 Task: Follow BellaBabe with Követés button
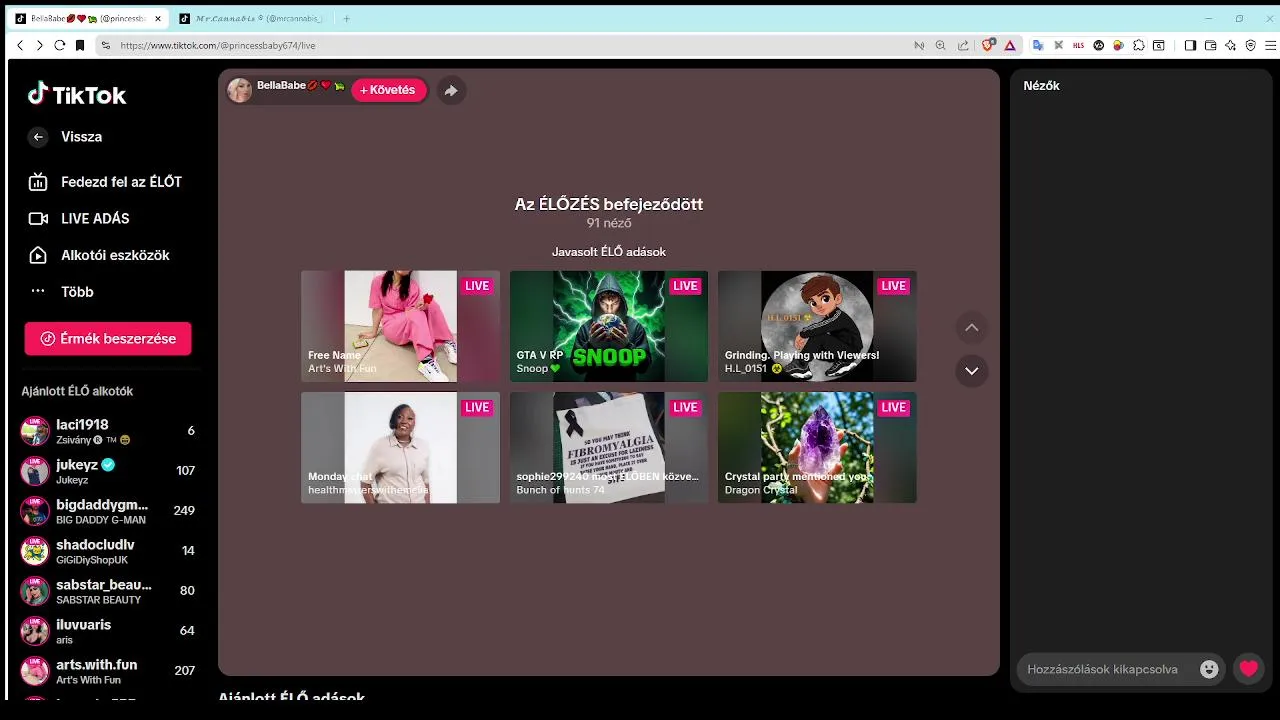pos(388,90)
